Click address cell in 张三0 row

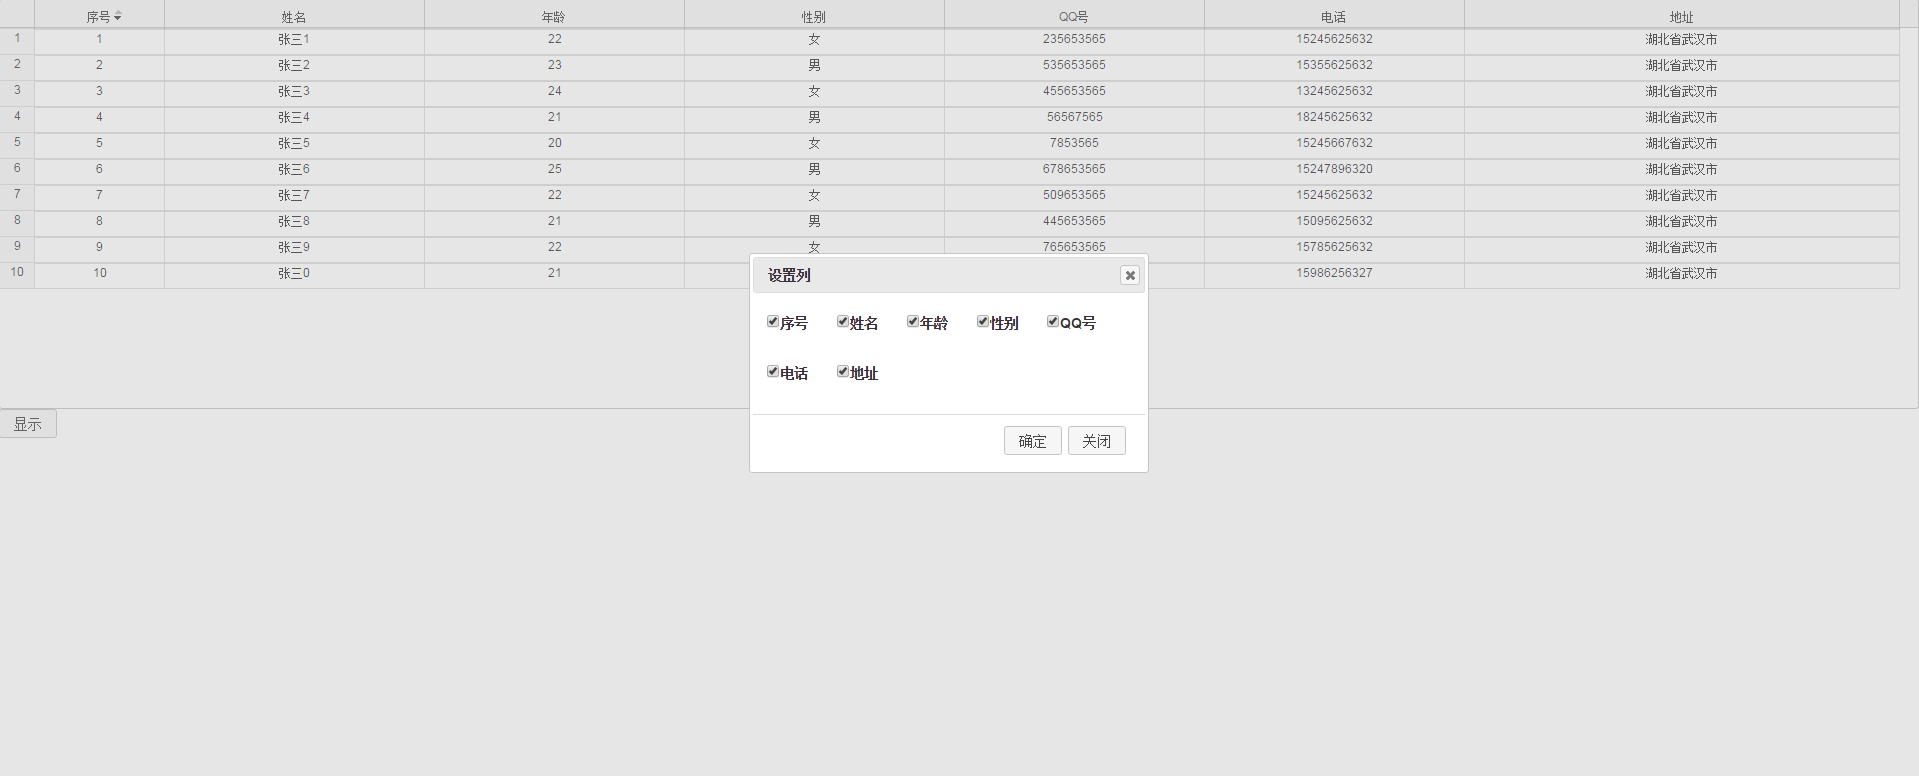(x=1682, y=273)
